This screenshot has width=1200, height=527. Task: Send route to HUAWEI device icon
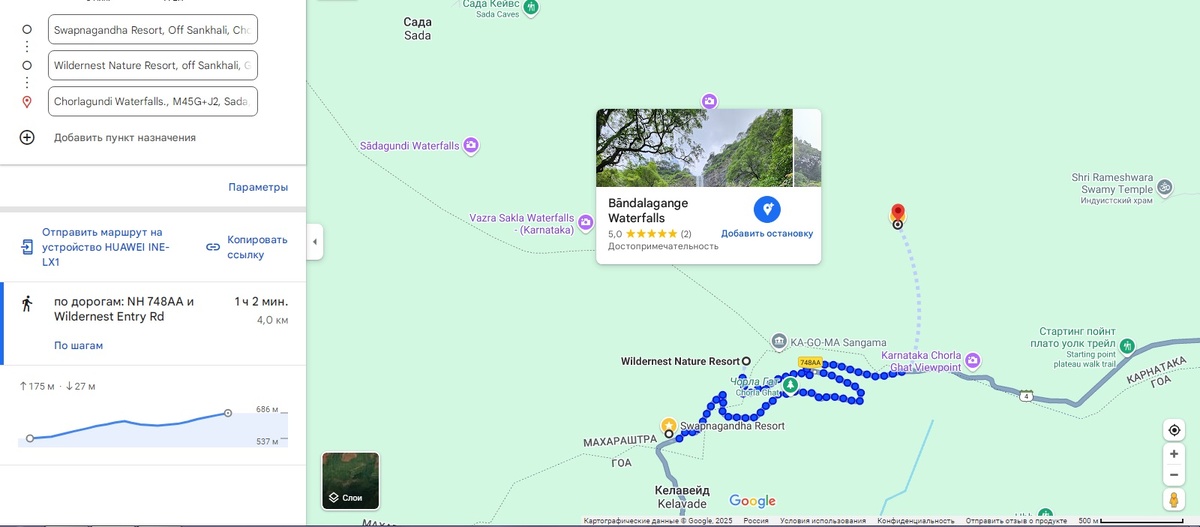(x=27, y=246)
